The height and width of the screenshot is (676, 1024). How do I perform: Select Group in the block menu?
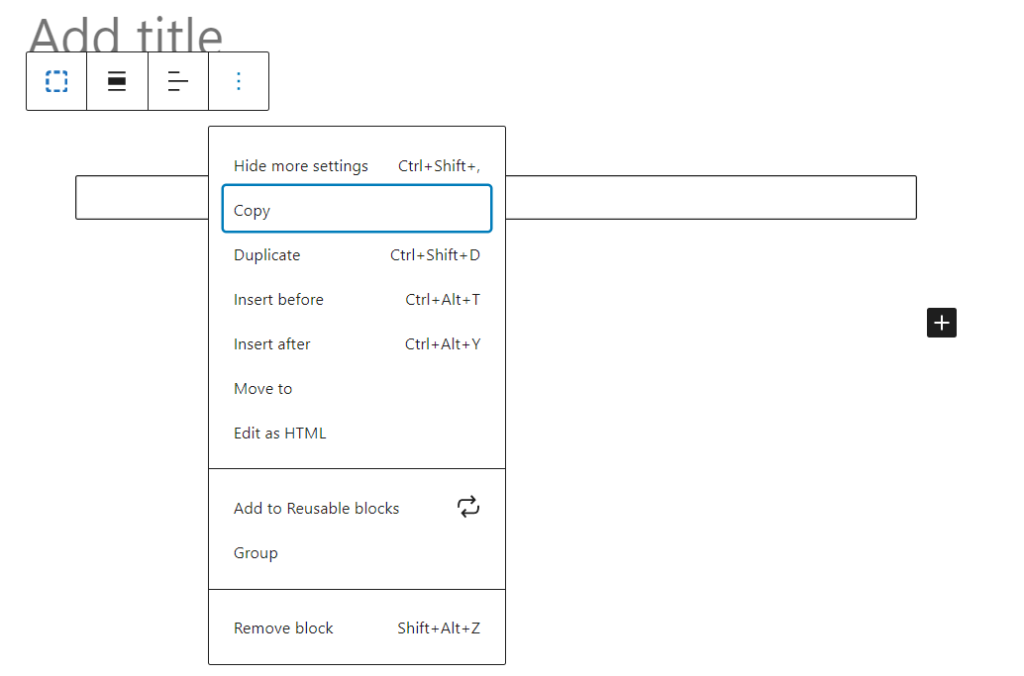pos(256,553)
